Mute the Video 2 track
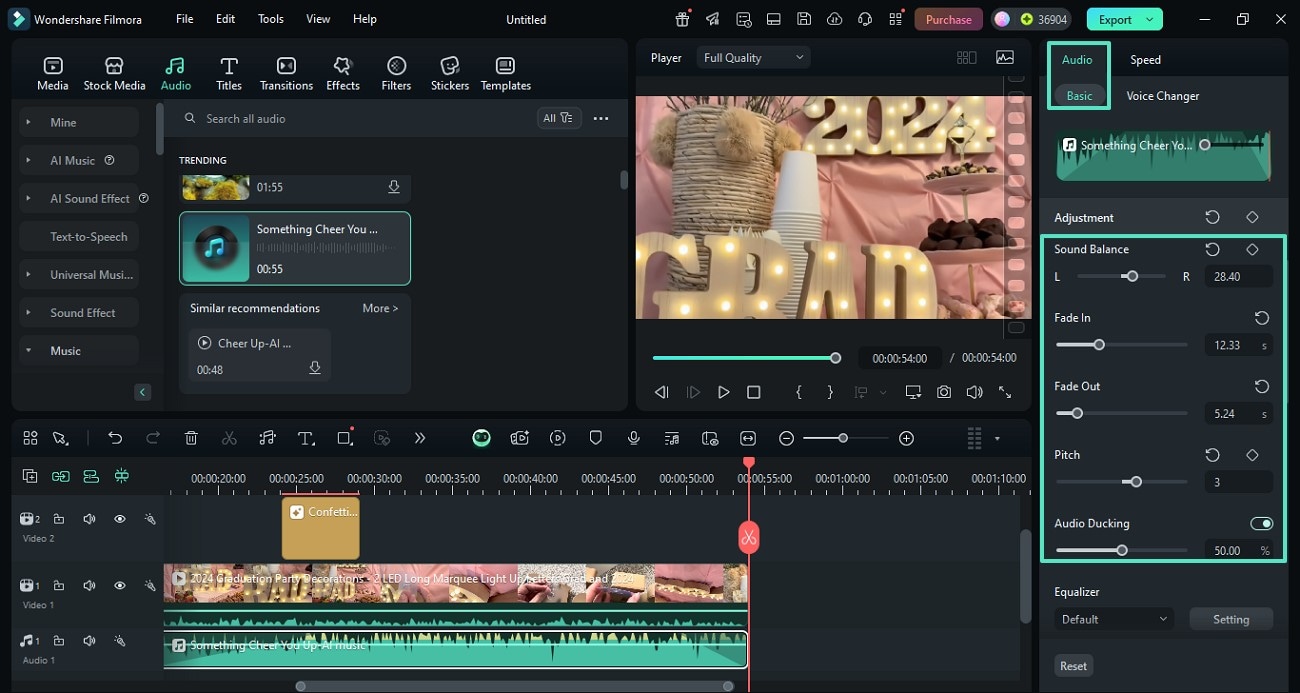 click(x=89, y=519)
